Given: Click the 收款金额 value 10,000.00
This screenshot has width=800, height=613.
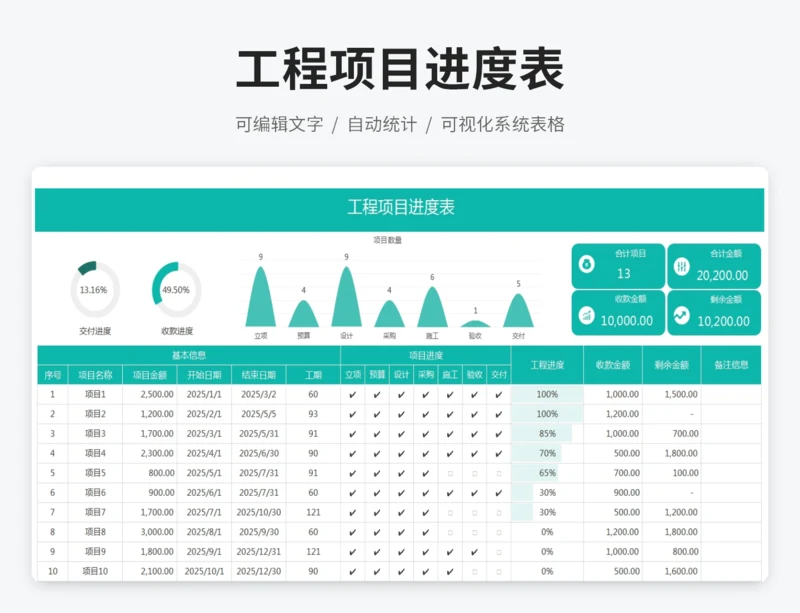Looking at the screenshot, I should pos(627,321).
